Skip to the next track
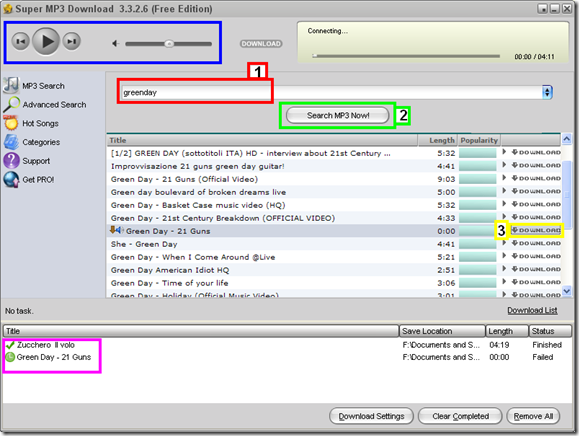Viewport: 579px width, 436px height. click(72, 41)
